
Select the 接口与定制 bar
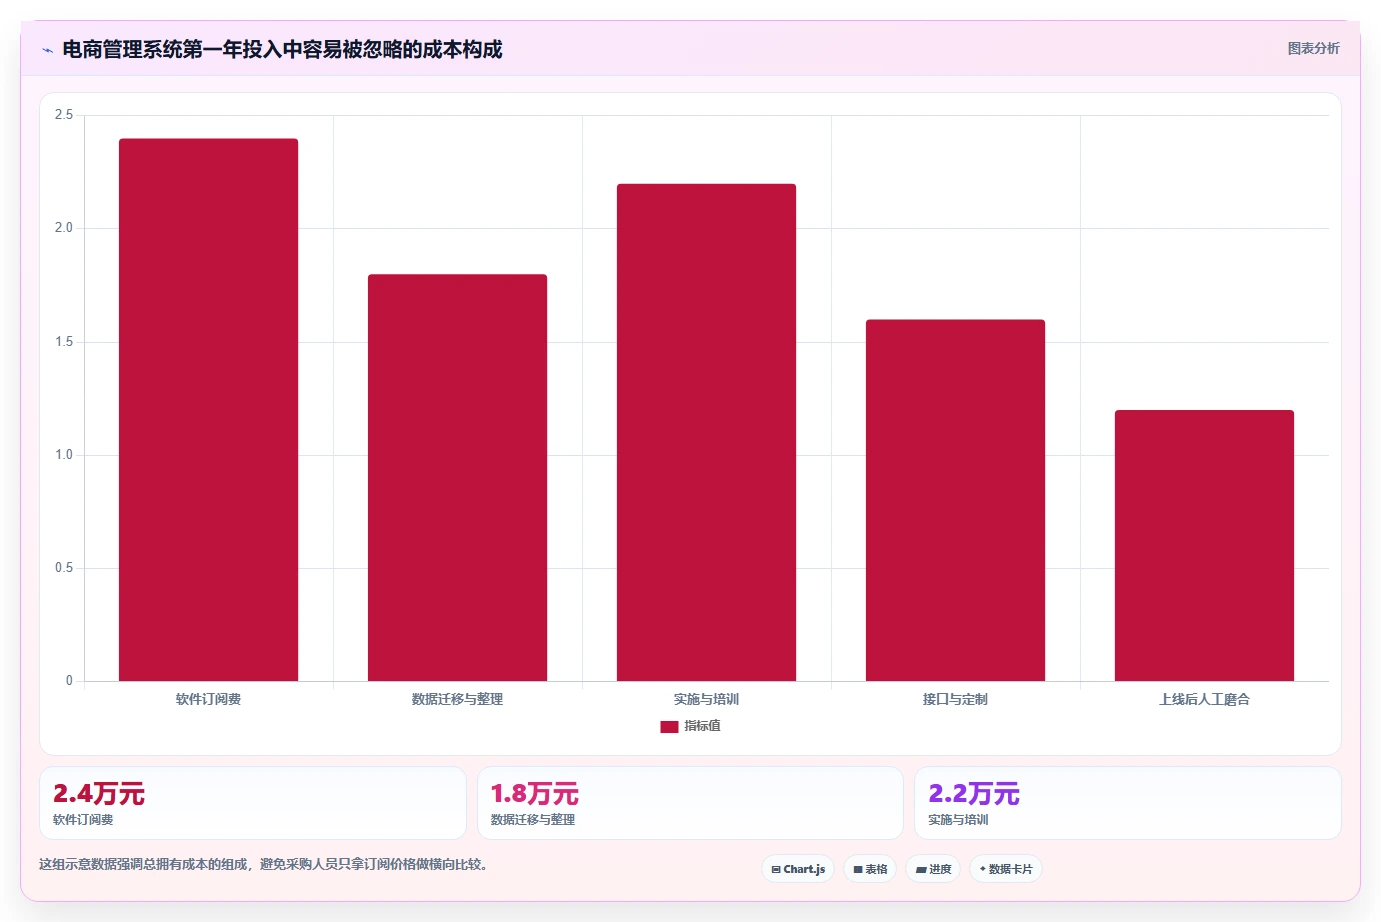pos(955,500)
